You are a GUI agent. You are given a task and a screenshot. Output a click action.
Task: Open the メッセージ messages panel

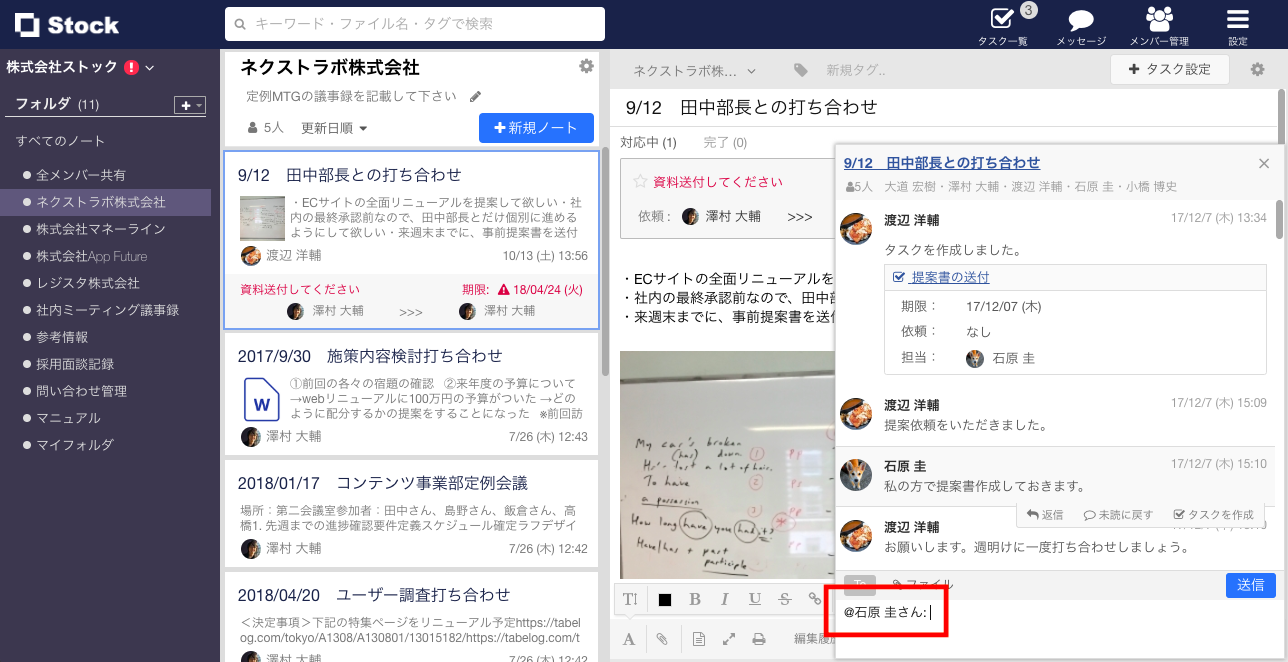(1080, 25)
